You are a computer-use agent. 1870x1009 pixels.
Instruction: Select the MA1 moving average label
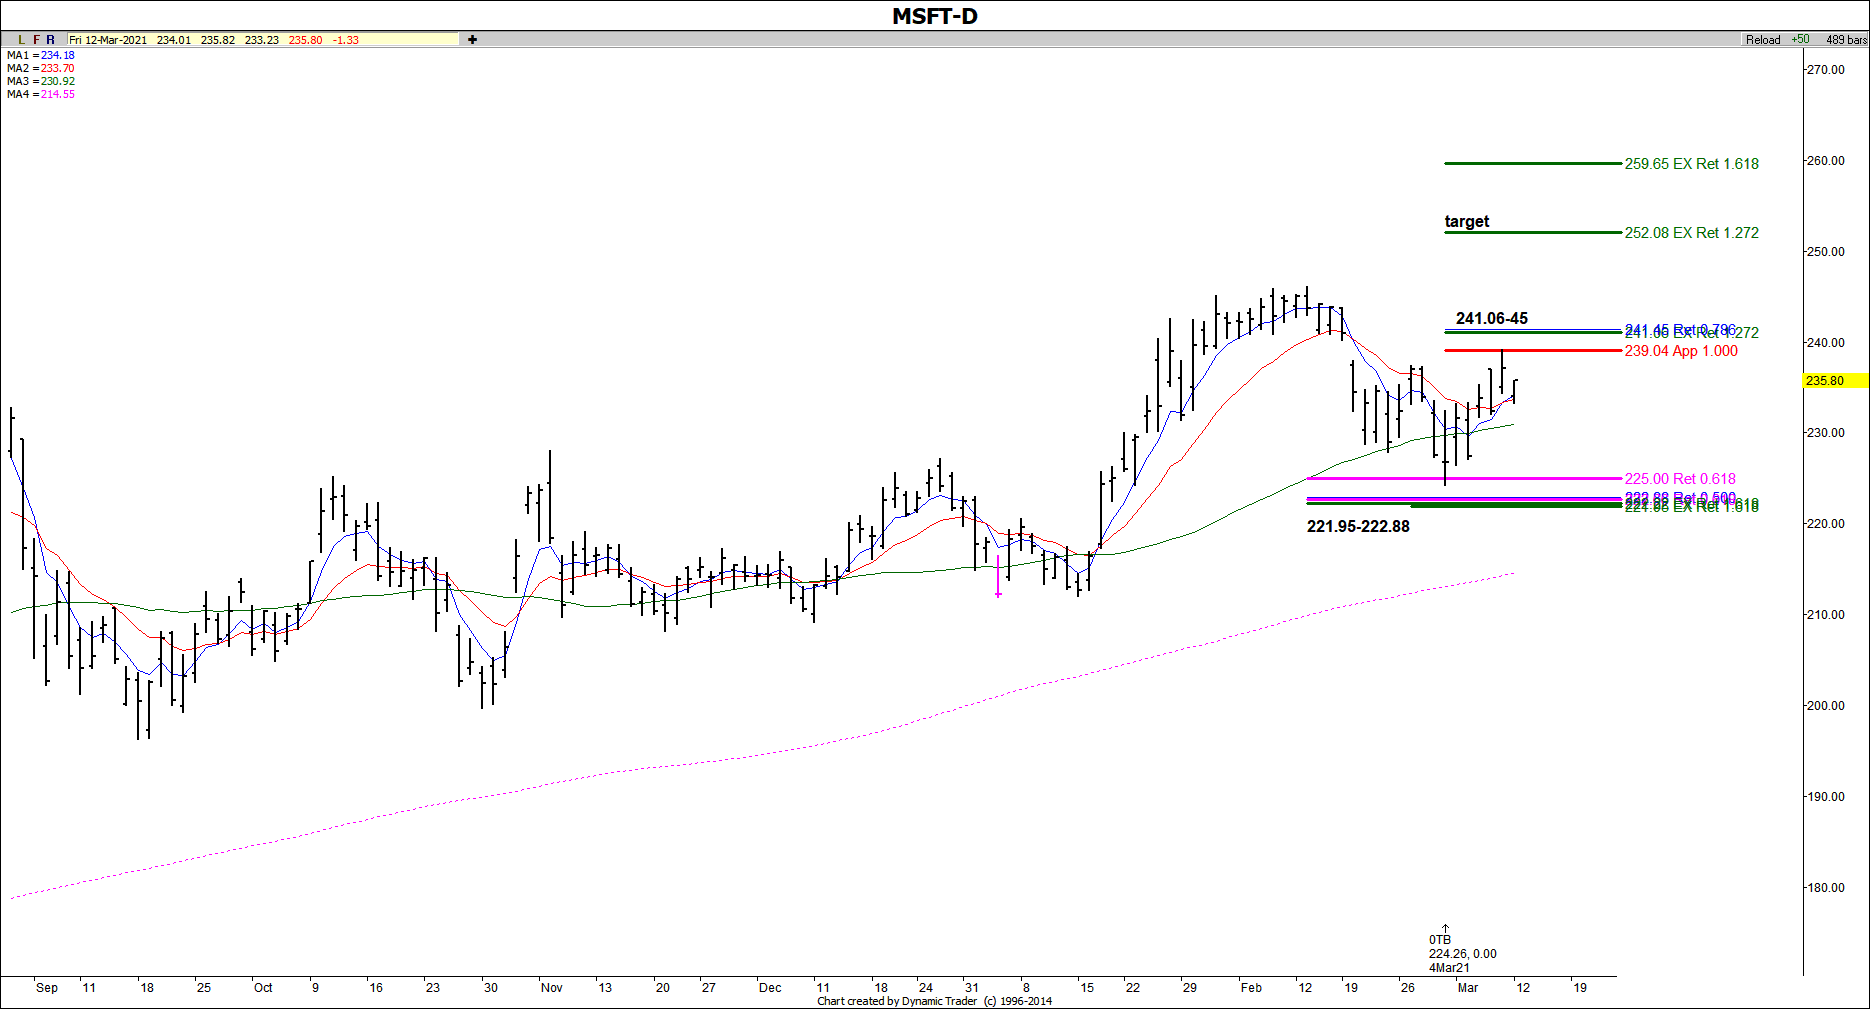[40, 56]
